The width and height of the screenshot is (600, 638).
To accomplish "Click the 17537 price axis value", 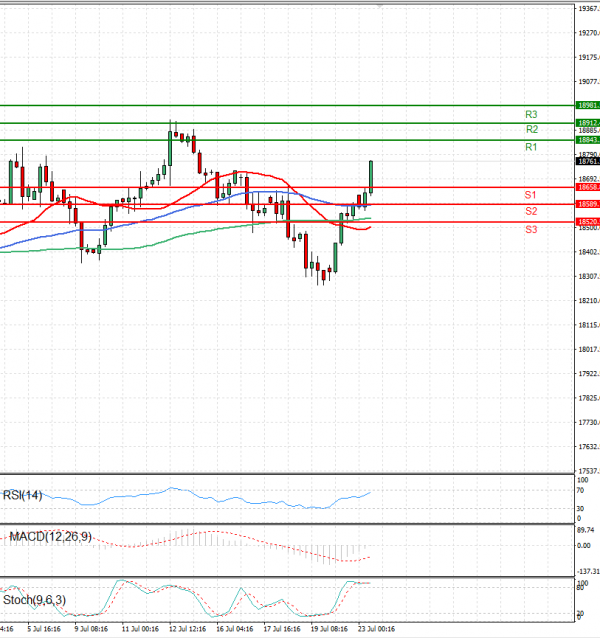I will 589,471.
